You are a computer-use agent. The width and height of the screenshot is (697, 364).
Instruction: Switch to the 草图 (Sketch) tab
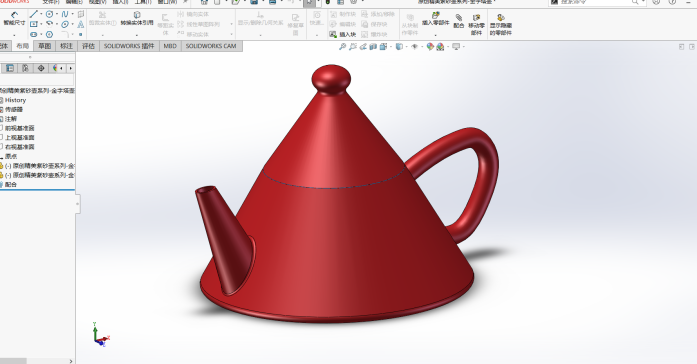[44, 46]
